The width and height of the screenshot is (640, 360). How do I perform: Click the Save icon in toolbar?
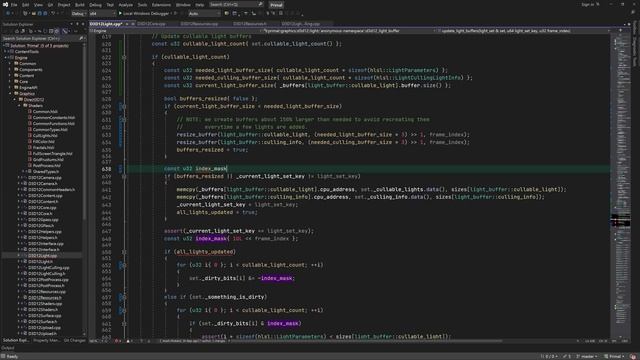point(40,13)
